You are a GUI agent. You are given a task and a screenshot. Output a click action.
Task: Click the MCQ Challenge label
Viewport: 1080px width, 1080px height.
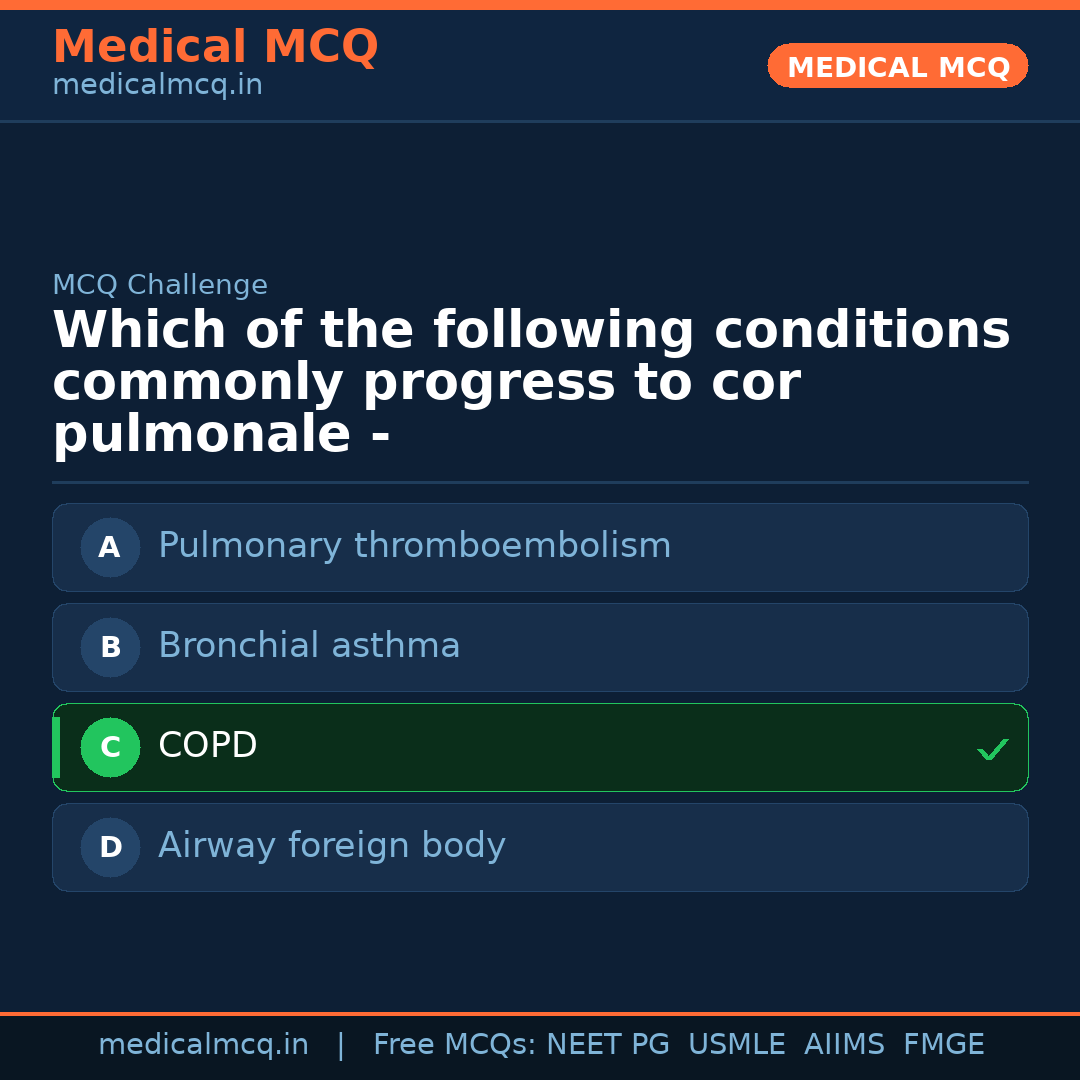click(x=160, y=285)
